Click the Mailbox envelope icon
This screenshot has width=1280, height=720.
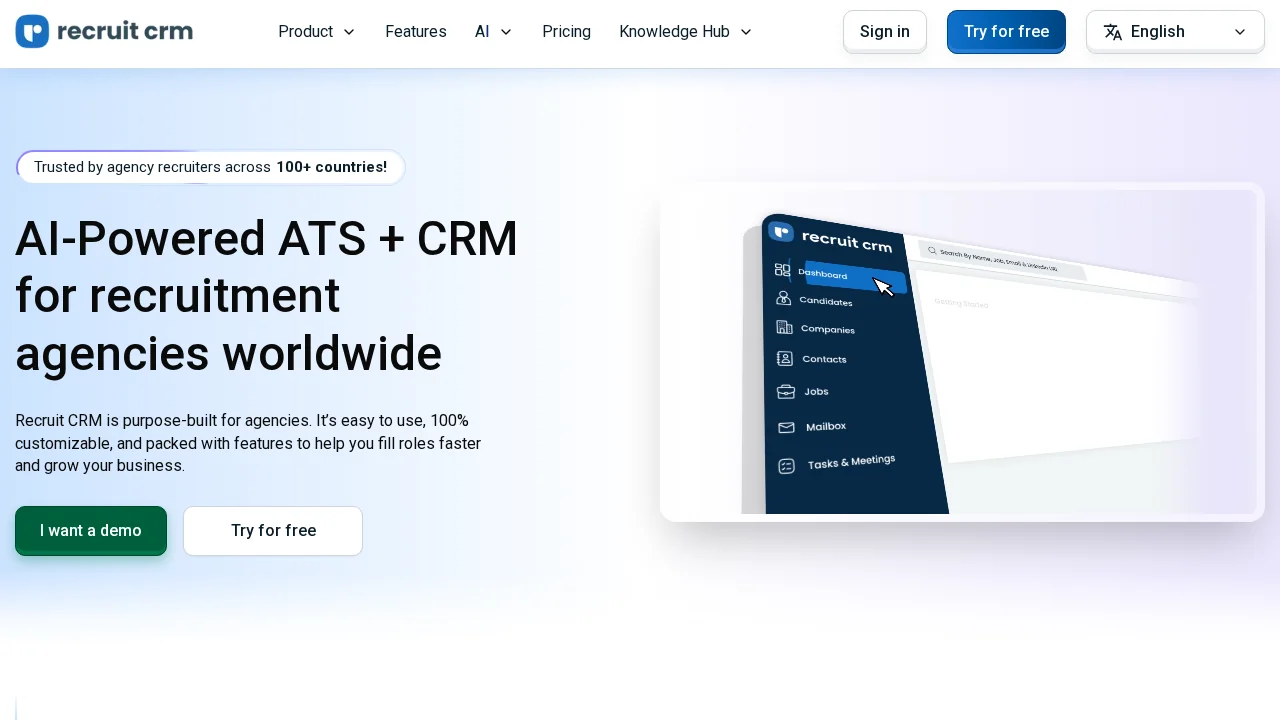[x=786, y=427]
